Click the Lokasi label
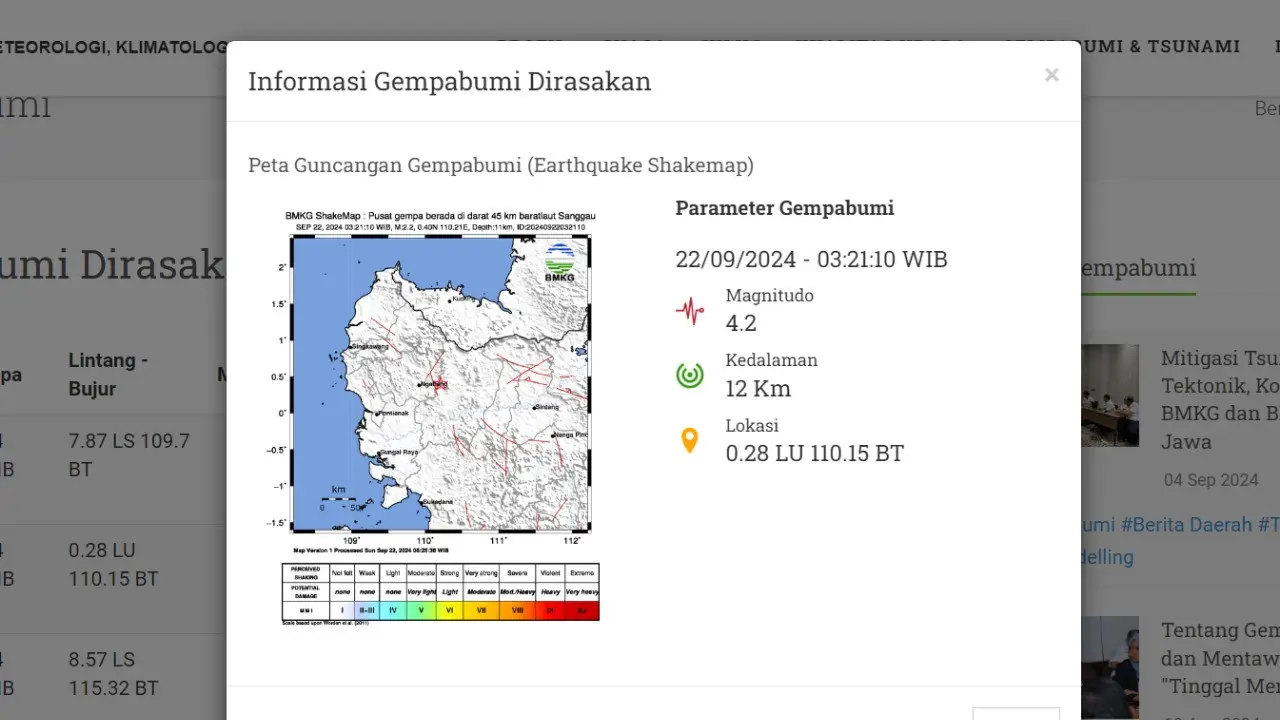This screenshot has height=720, width=1280. (752, 425)
